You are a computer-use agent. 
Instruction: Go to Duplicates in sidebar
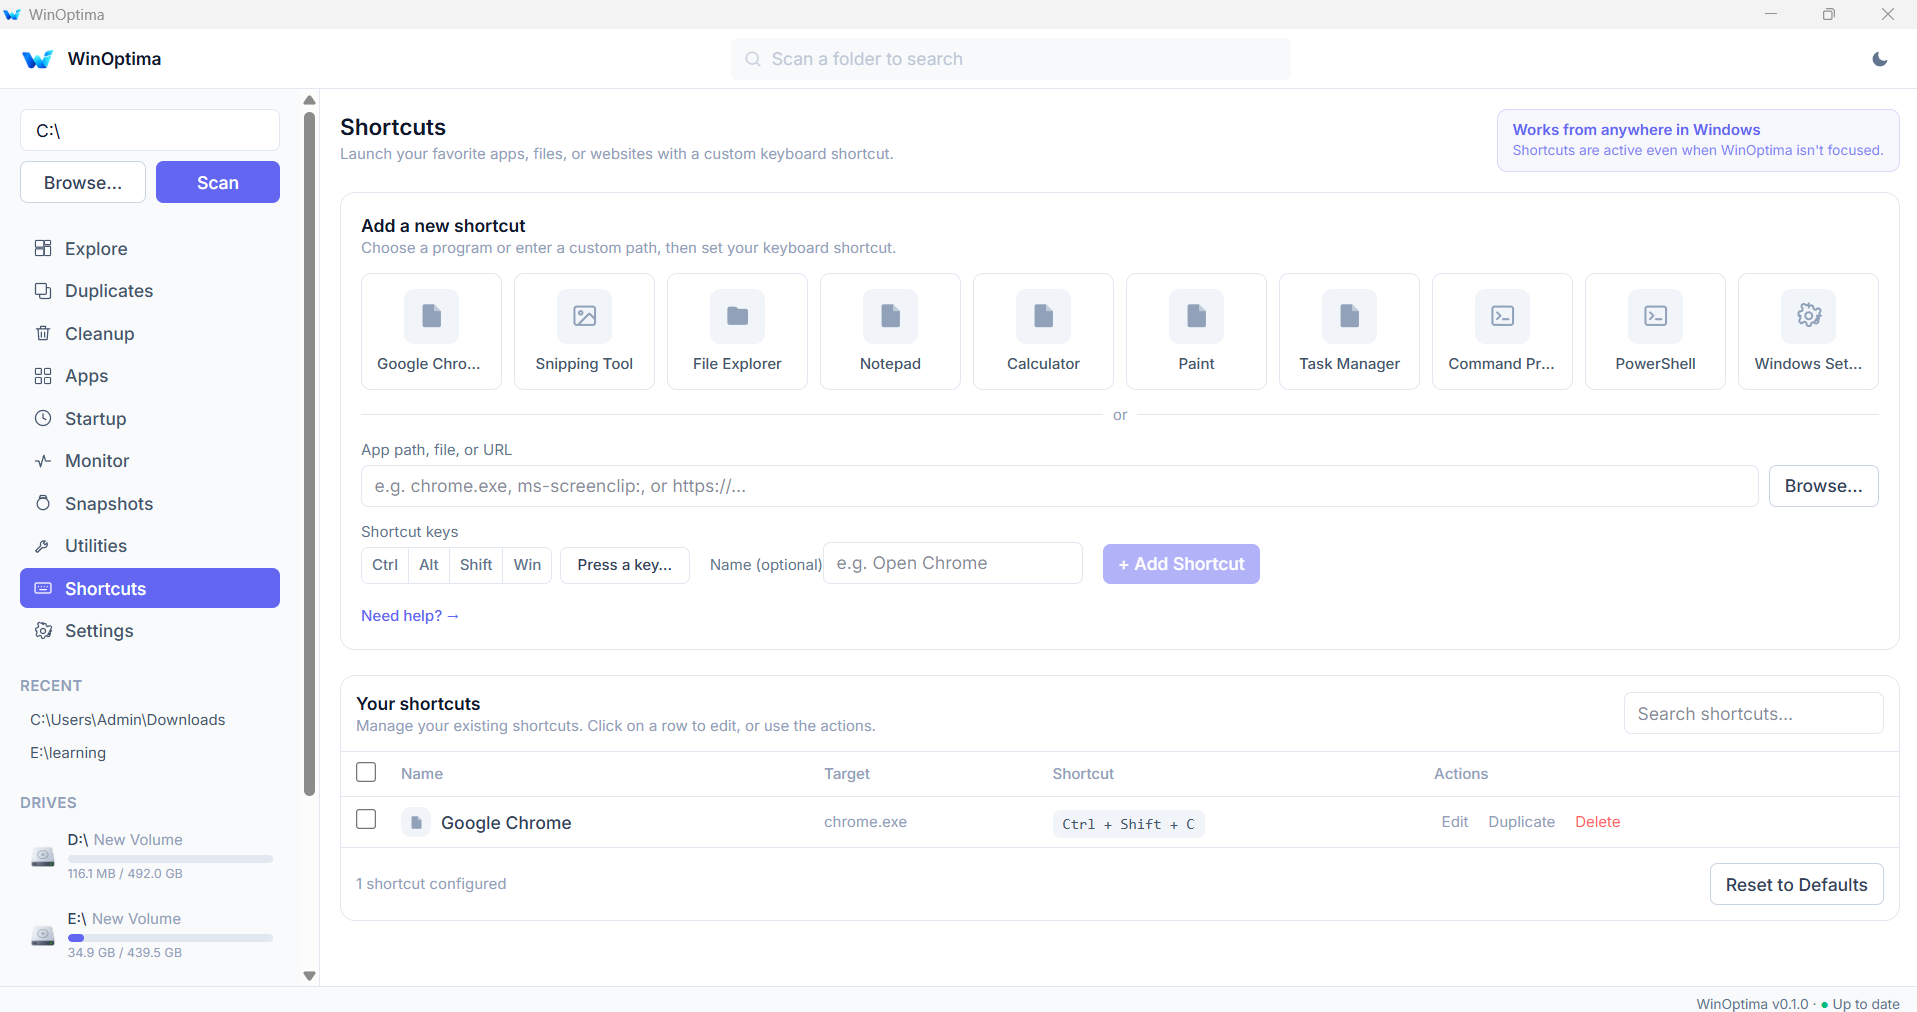coord(150,291)
